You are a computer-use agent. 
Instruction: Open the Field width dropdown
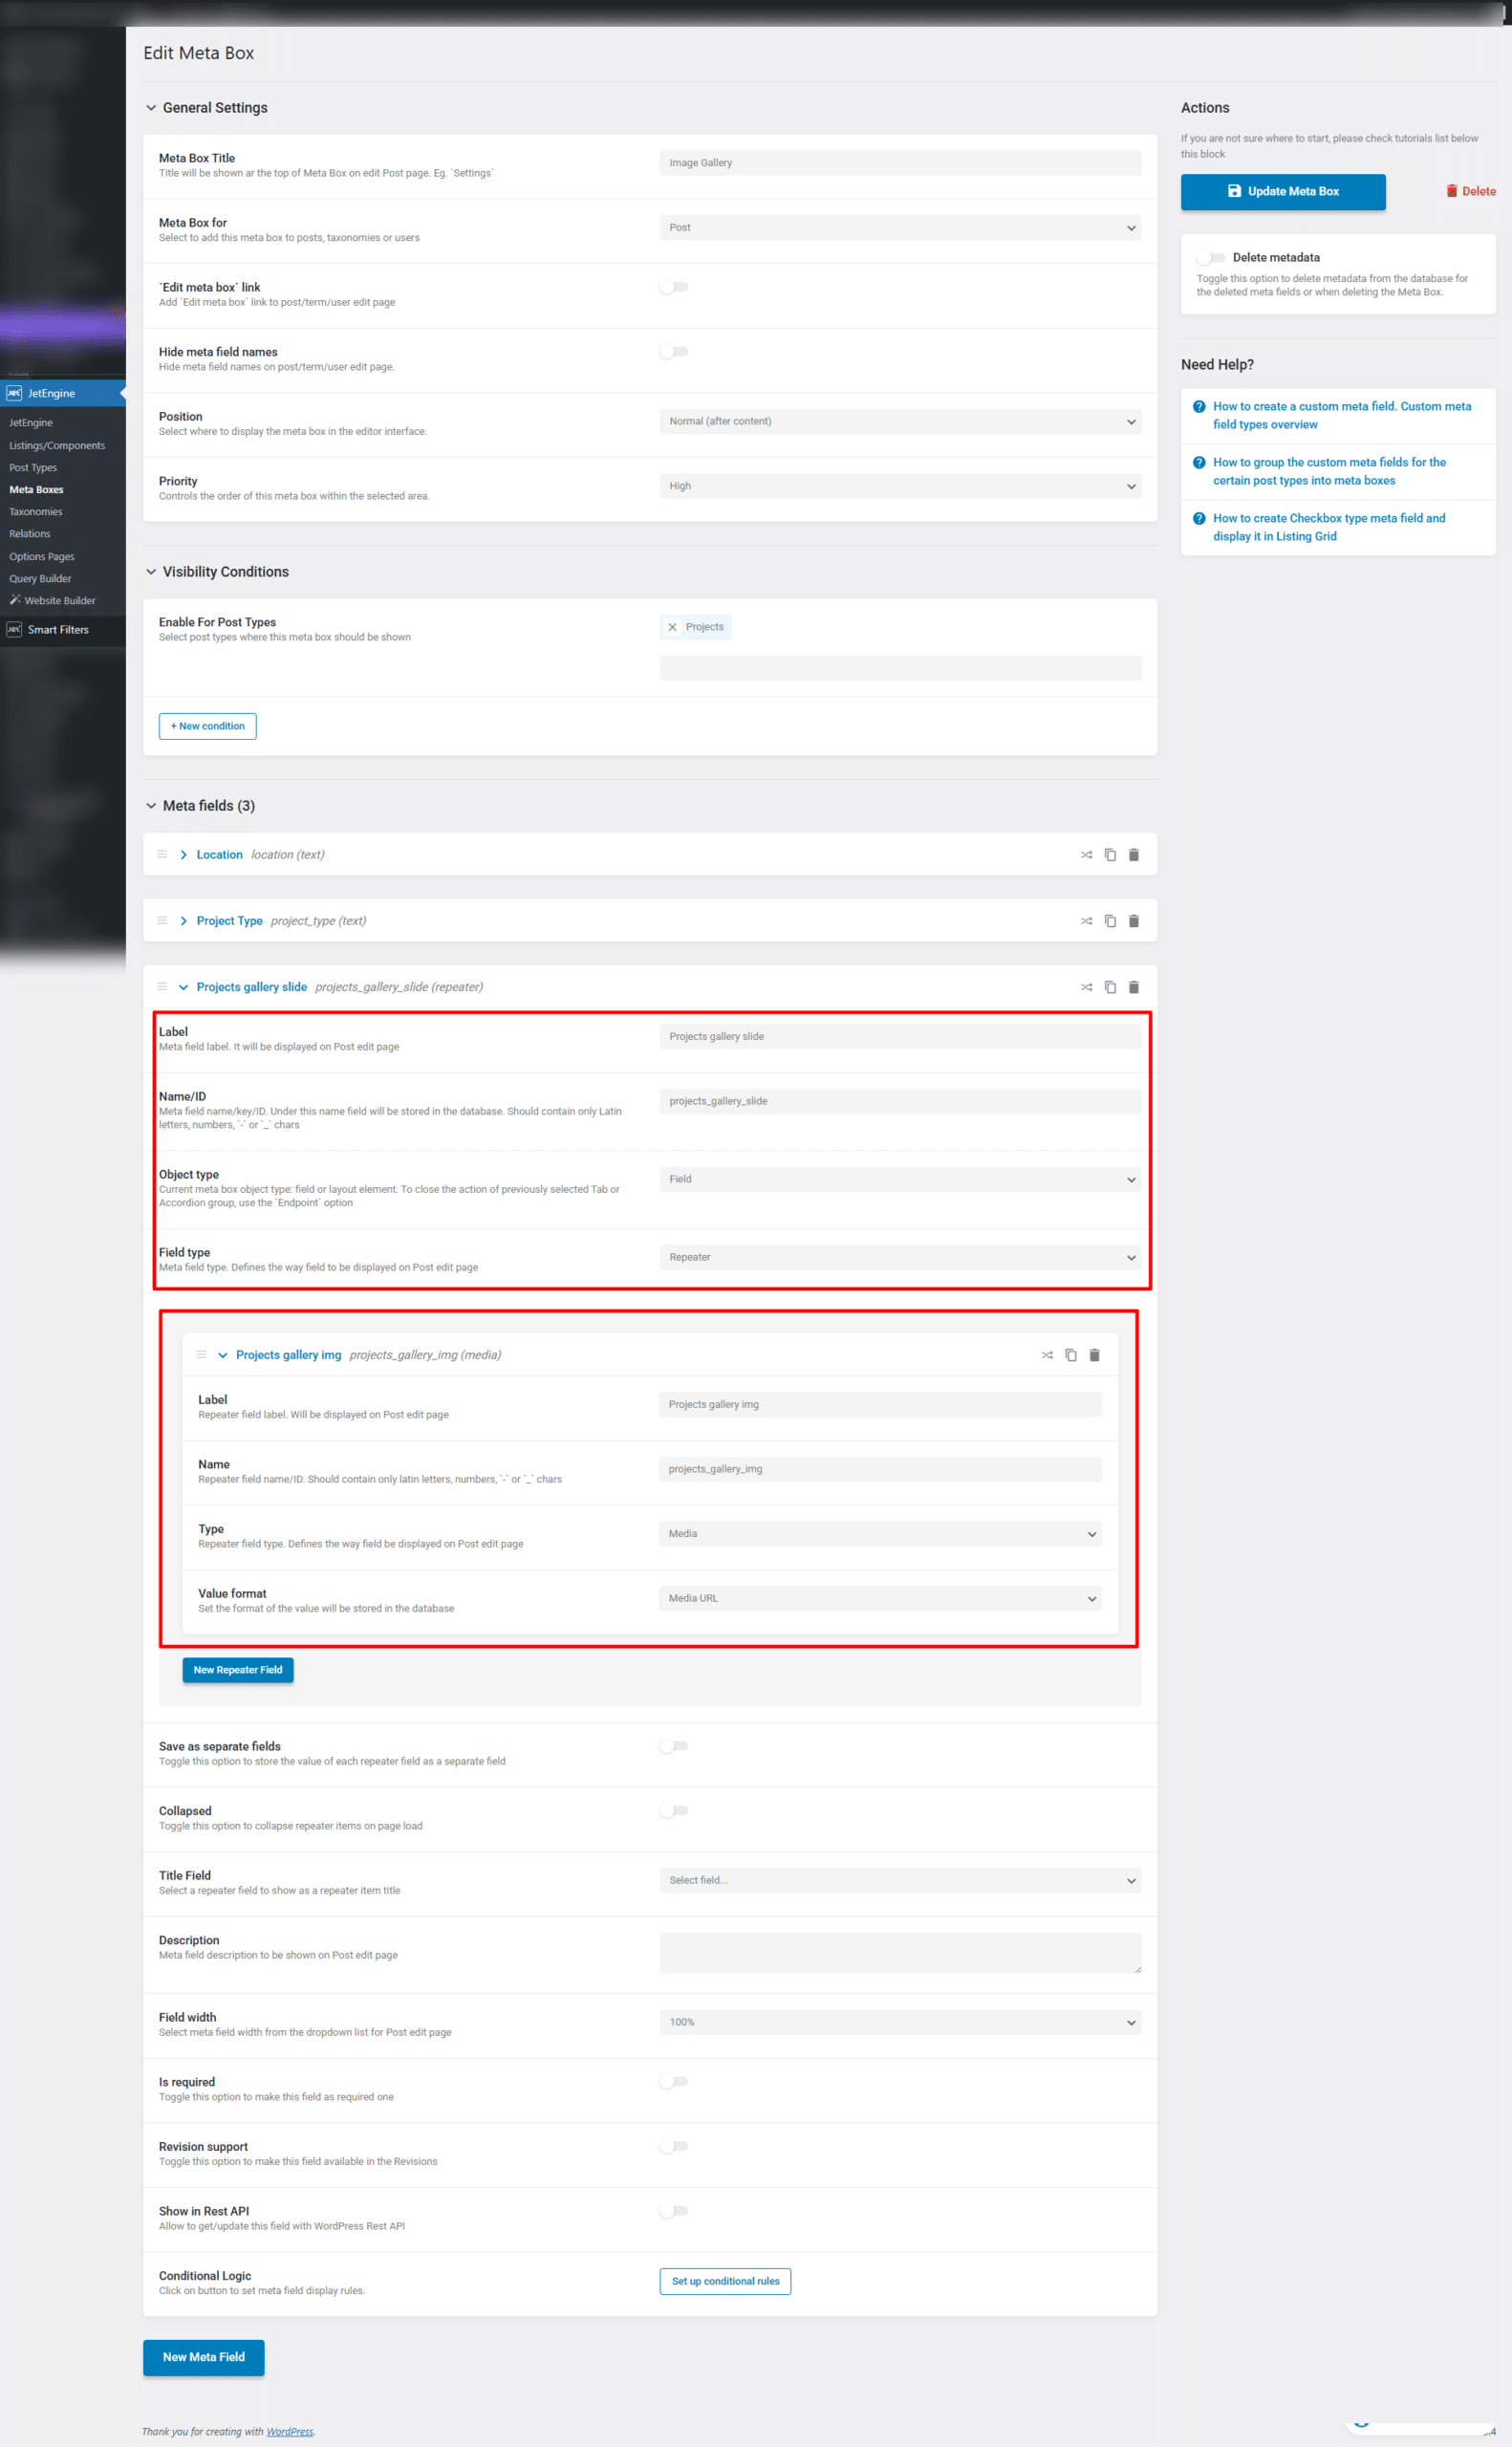pos(900,2022)
